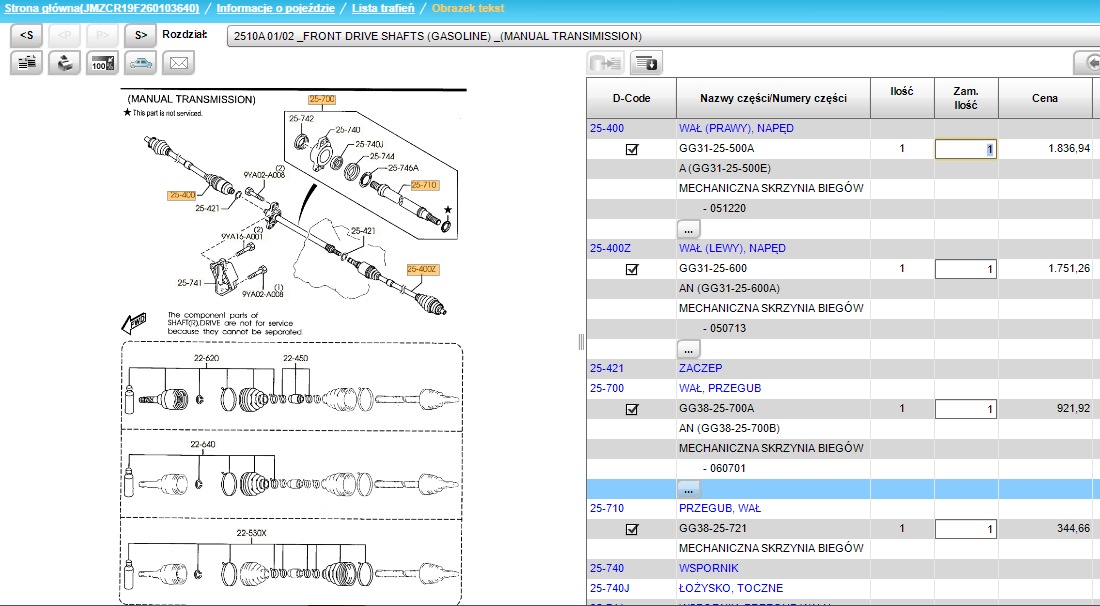Open the Rozdział chapter dropdown

click(x=660, y=36)
